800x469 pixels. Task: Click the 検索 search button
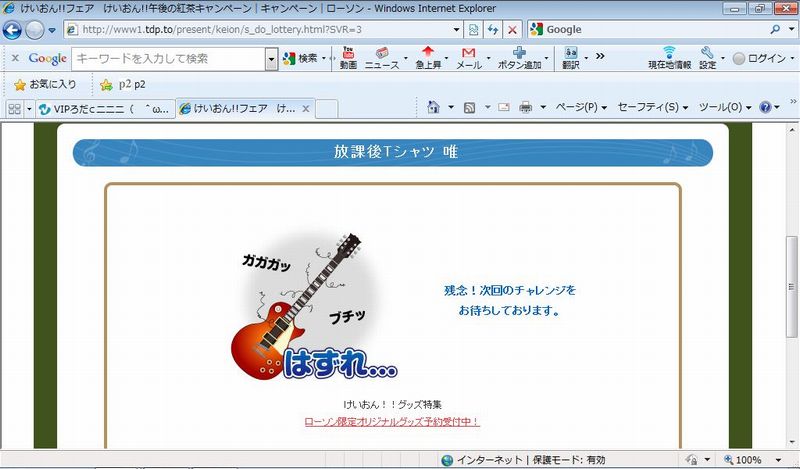(301, 59)
